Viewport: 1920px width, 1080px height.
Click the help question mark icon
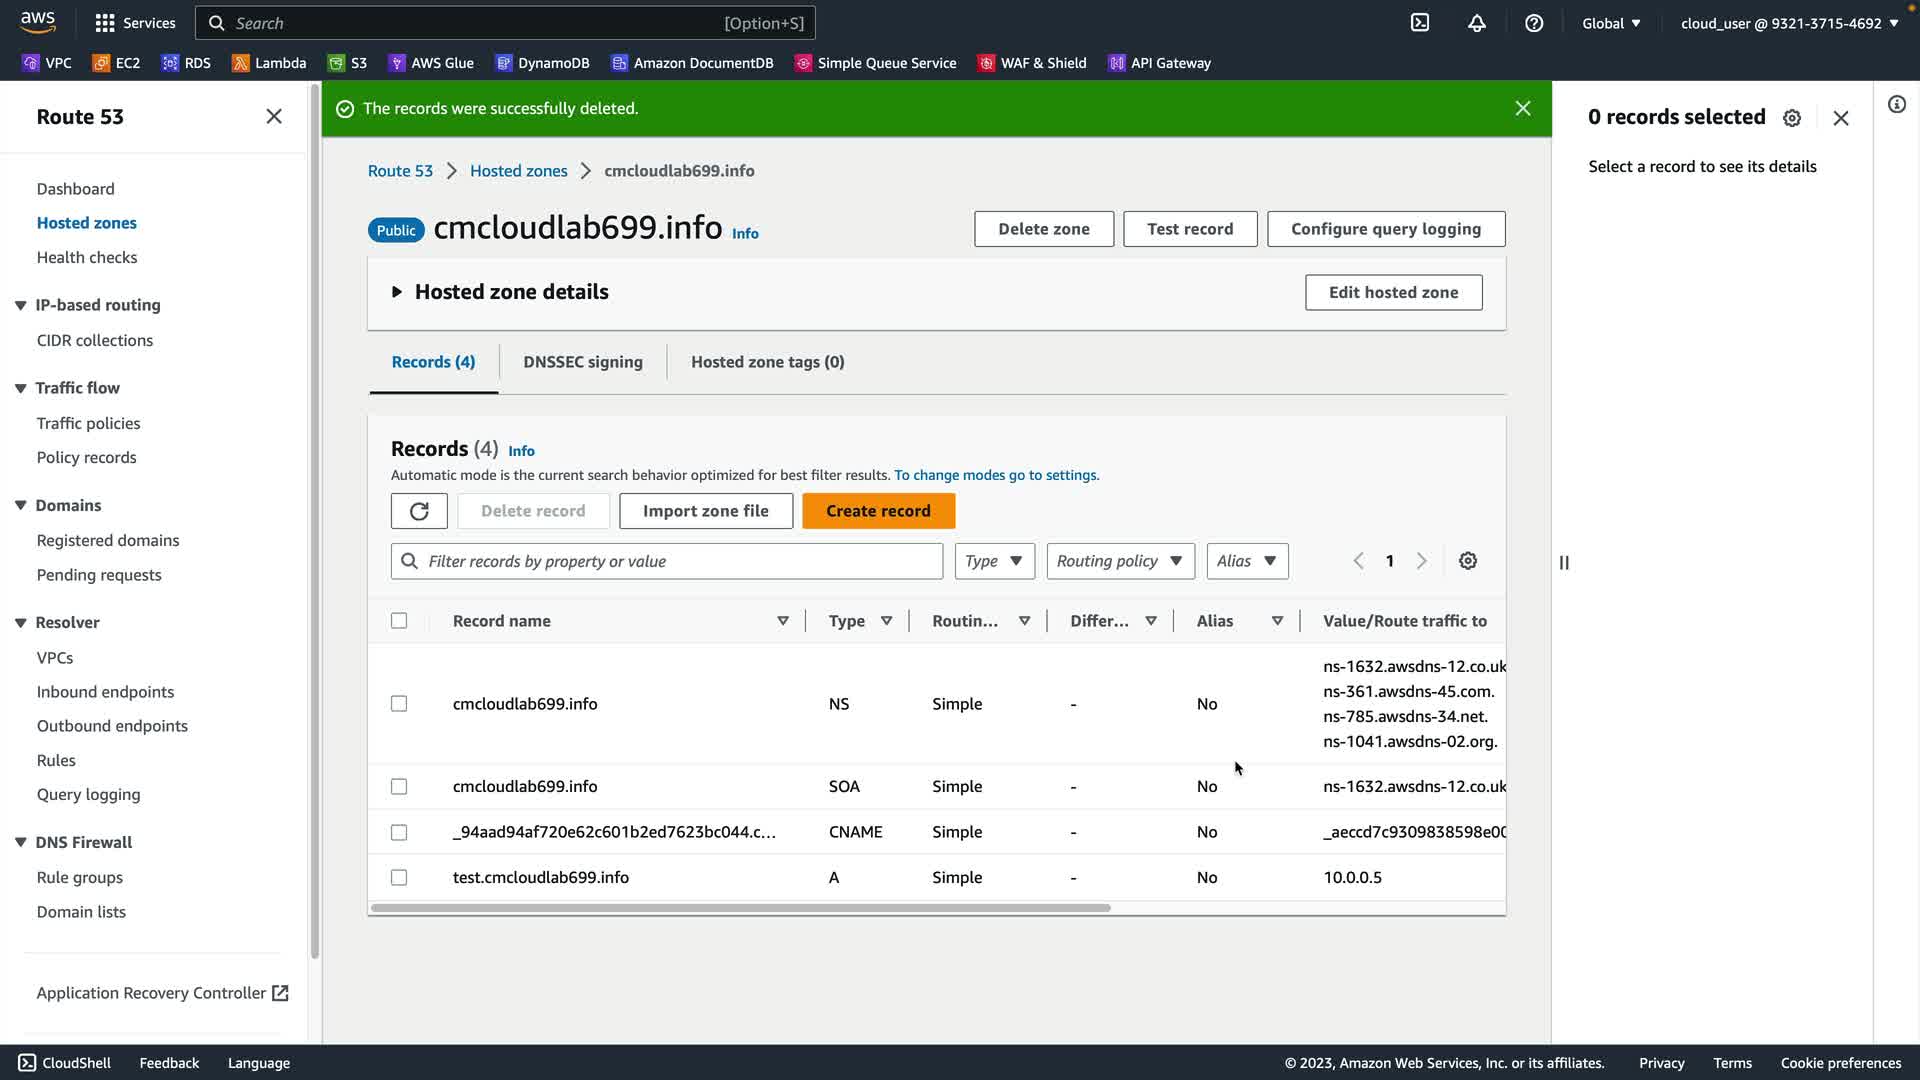1534,23
